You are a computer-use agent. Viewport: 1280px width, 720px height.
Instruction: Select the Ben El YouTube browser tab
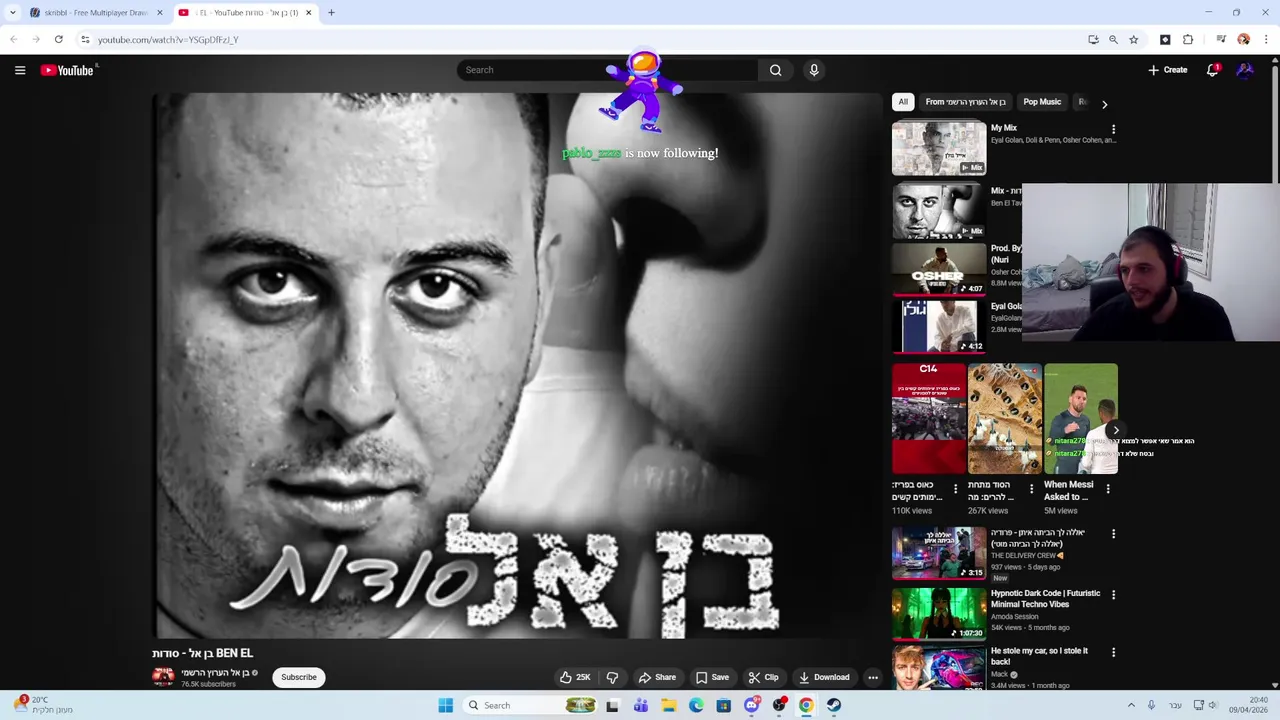click(x=245, y=13)
